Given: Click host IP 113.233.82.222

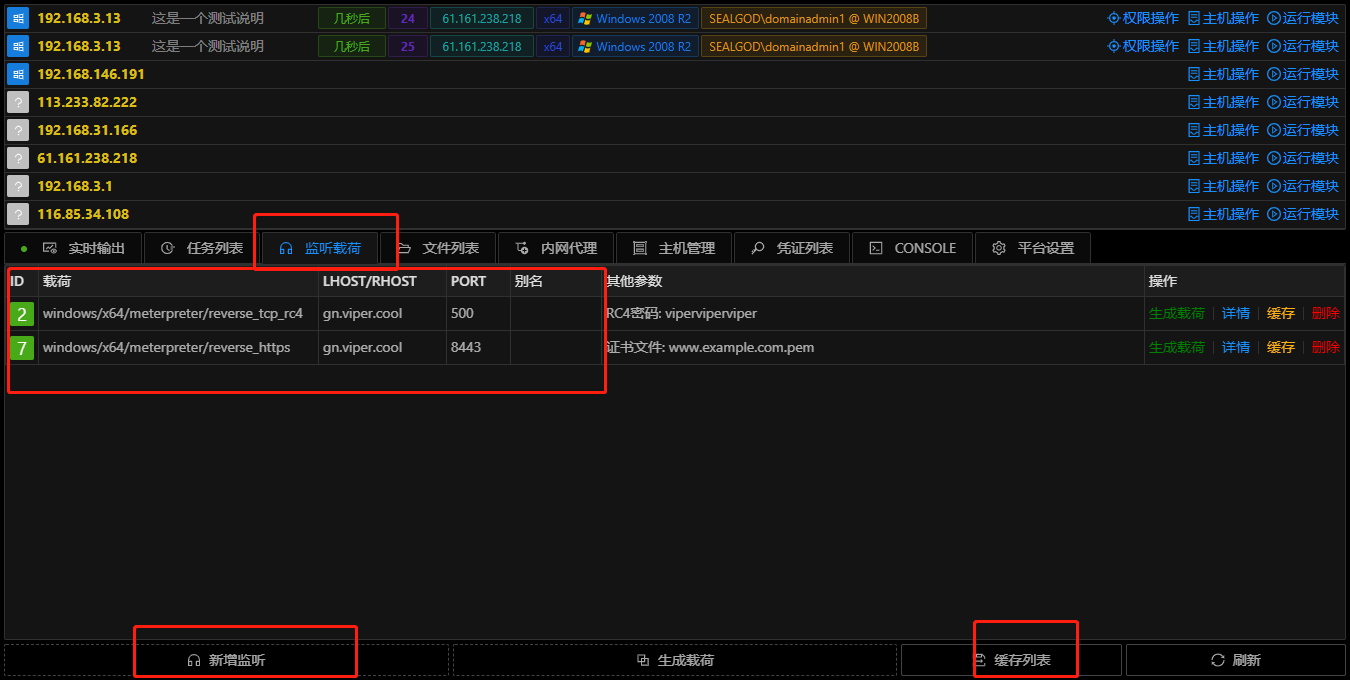Looking at the screenshot, I should point(87,102).
